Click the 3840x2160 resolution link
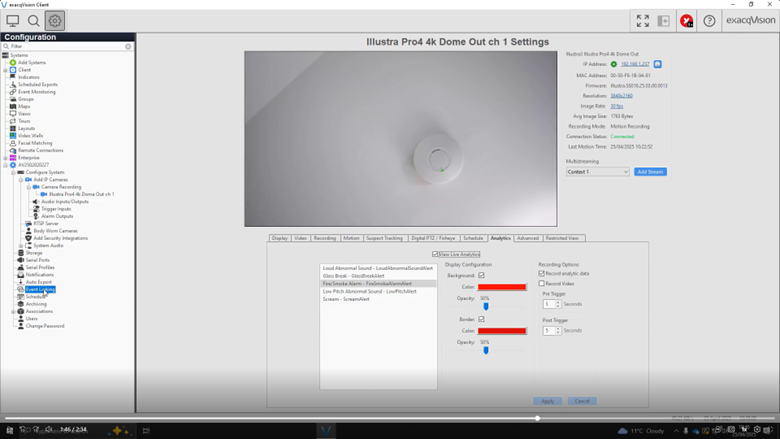 [621, 96]
